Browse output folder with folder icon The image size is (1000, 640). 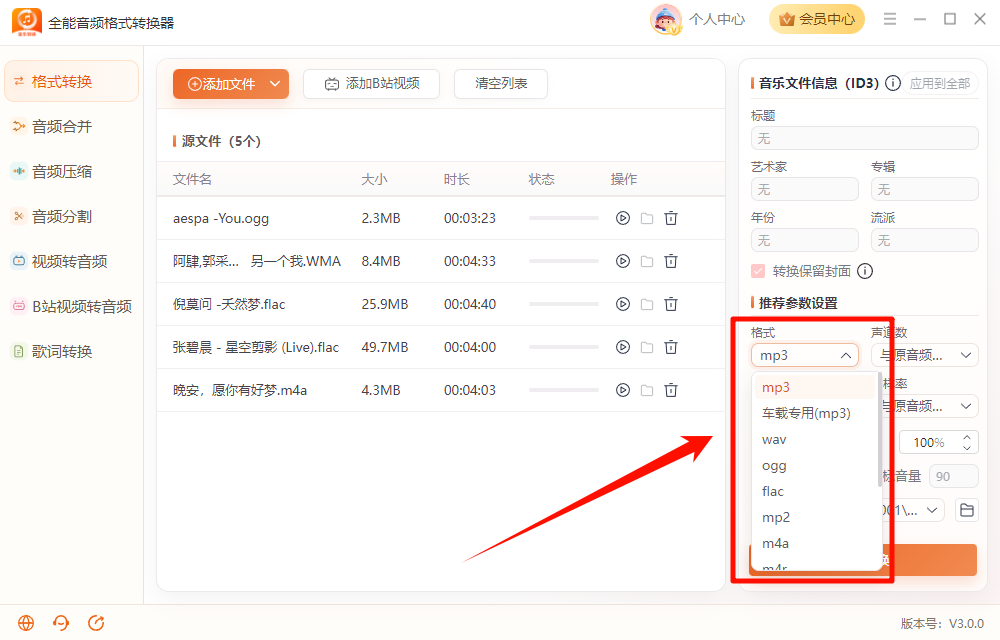[967, 510]
